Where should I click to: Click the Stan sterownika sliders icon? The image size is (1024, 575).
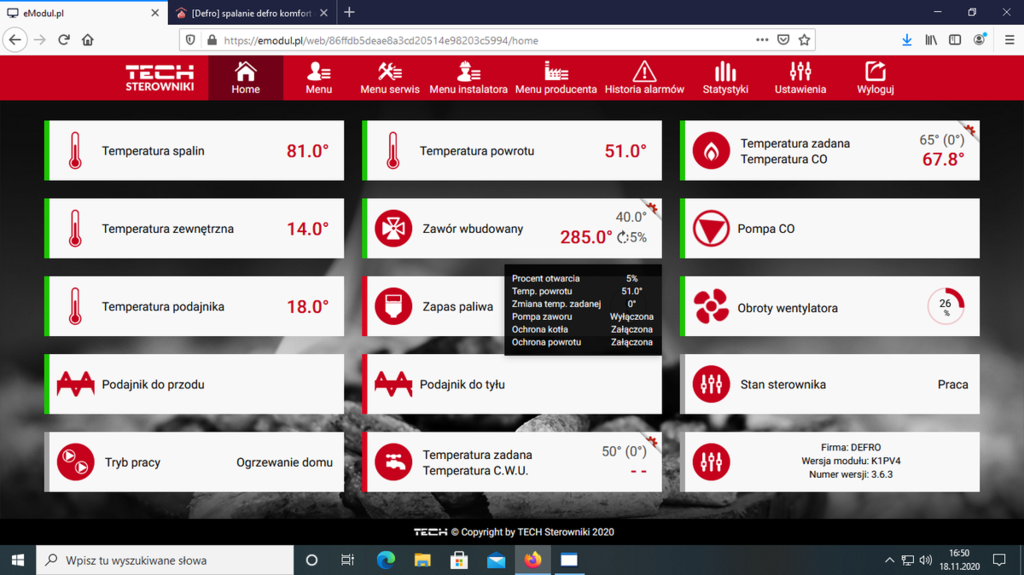(711, 384)
